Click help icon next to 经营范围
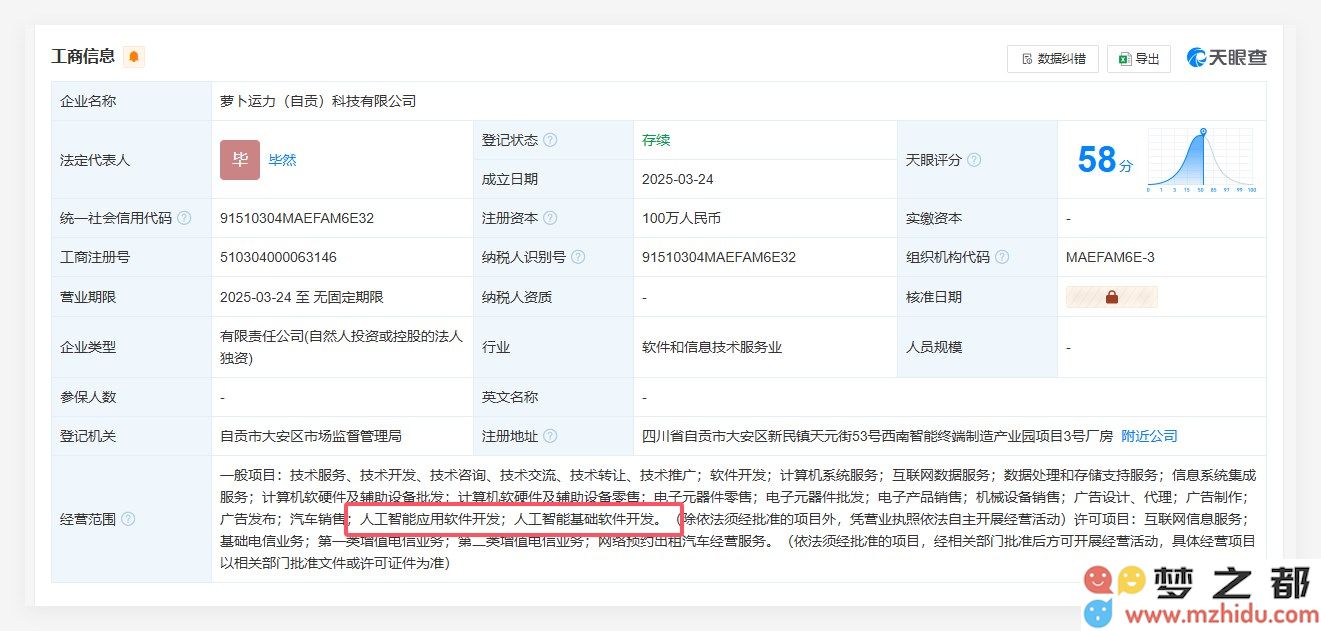The height and width of the screenshot is (631, 1321). [128, 519]
